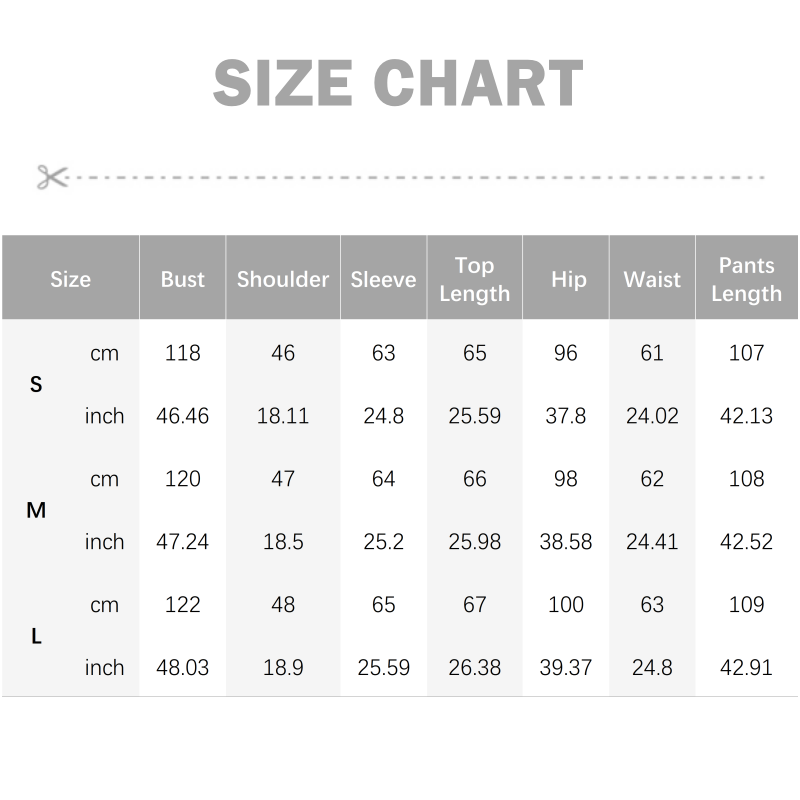800x800 pixels.
Task: Click the scissors icon below the title
Action: [51, 177]
